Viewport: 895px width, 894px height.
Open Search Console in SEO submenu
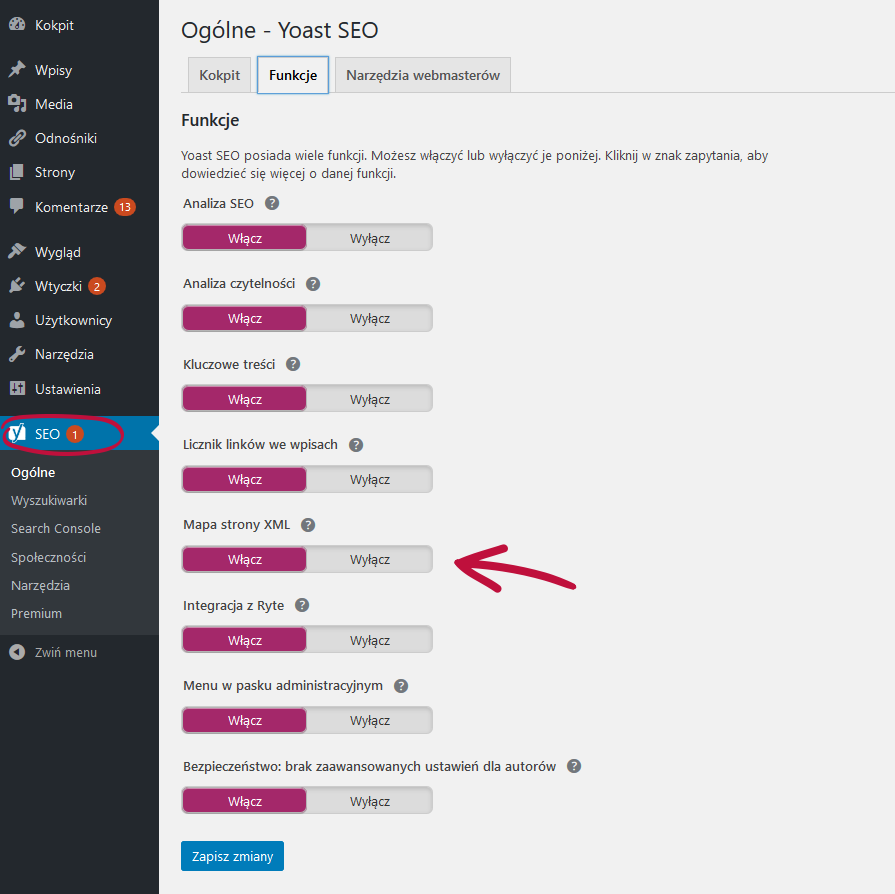56,528
